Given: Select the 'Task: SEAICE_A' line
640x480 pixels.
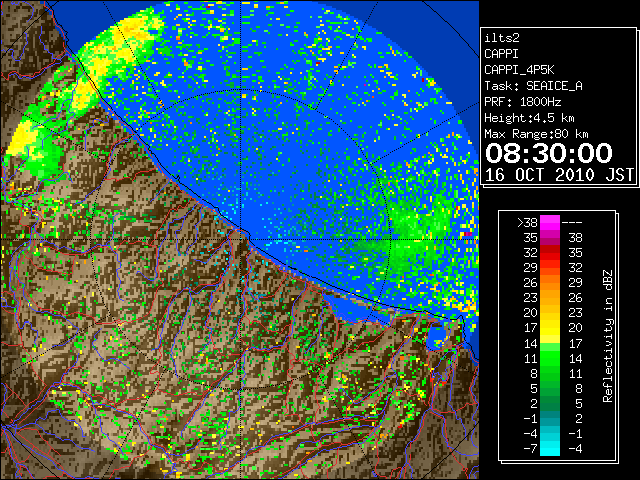Looking at the screenshot, I should point(533,86).
